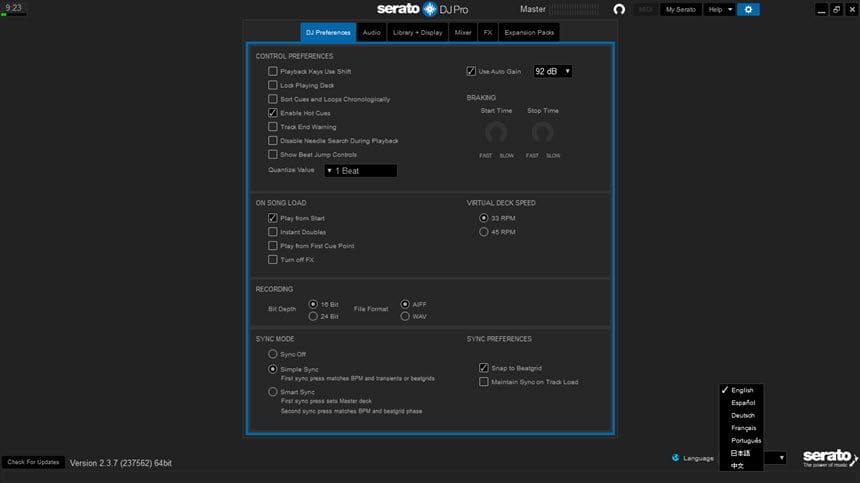
Task: Choose Español in the language list
Action: [x=742, y=403]
